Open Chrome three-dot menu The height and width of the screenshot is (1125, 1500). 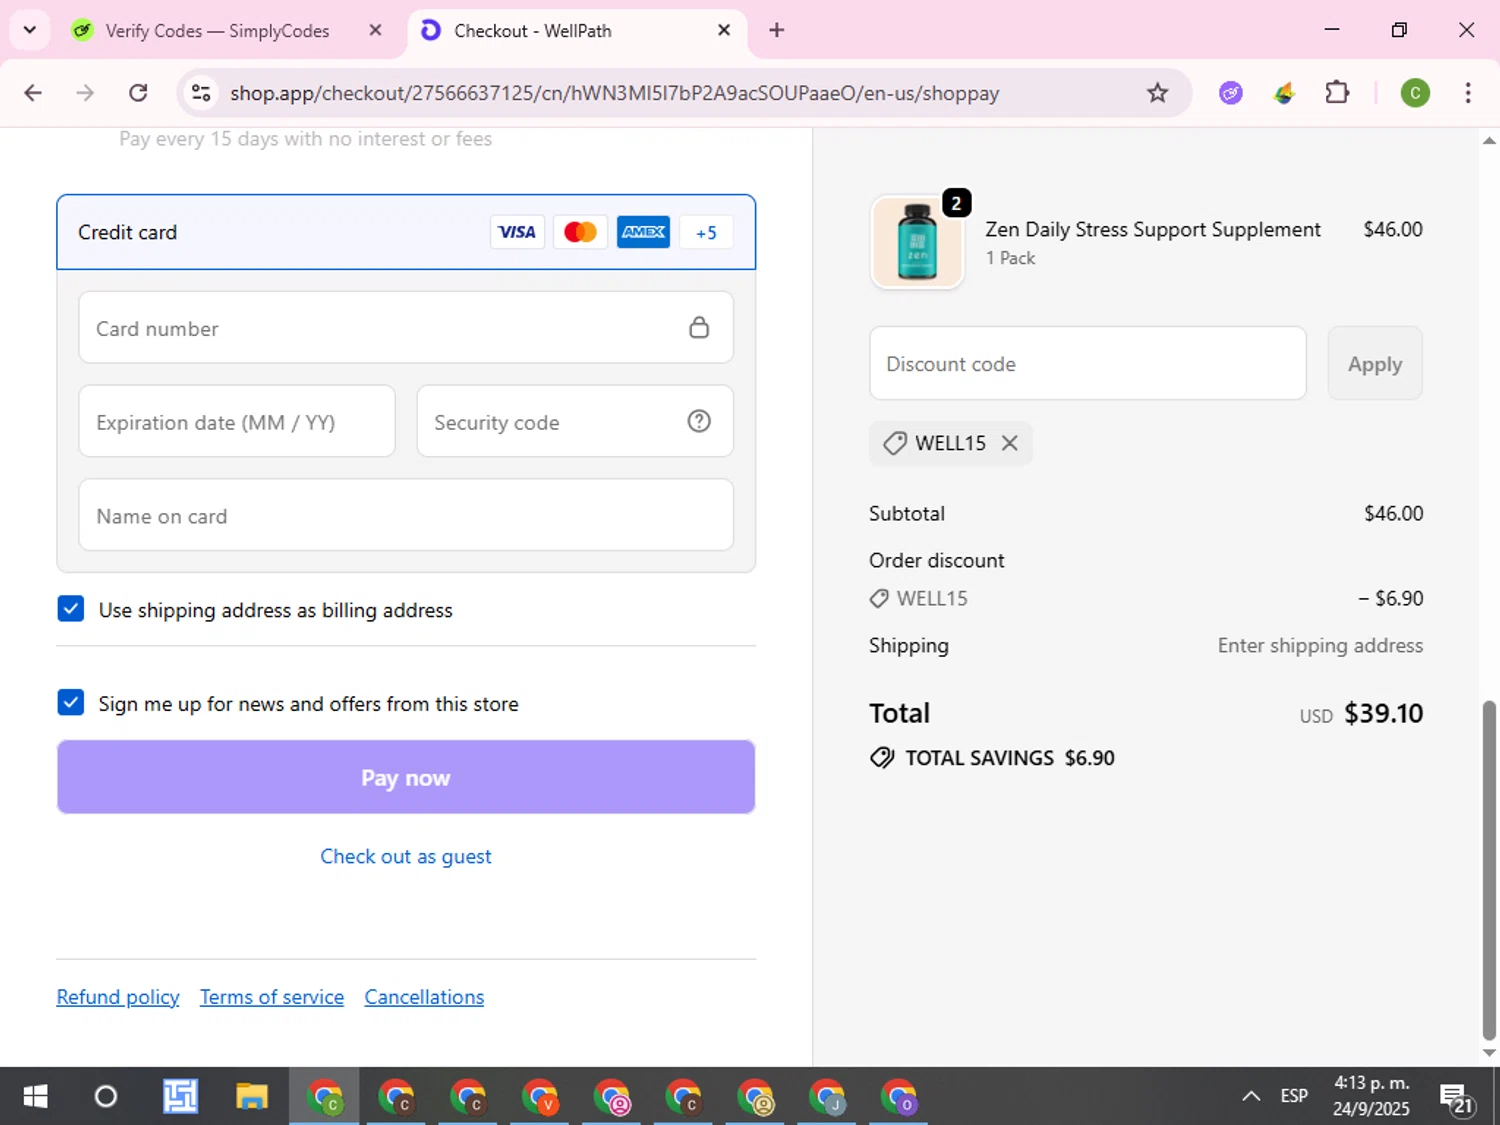1468,93
